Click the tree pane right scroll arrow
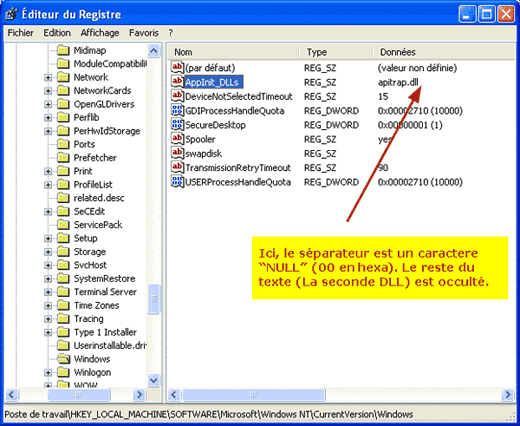This screenshot has height=426, width=520. pyautogui.click(x=139, y=395)
